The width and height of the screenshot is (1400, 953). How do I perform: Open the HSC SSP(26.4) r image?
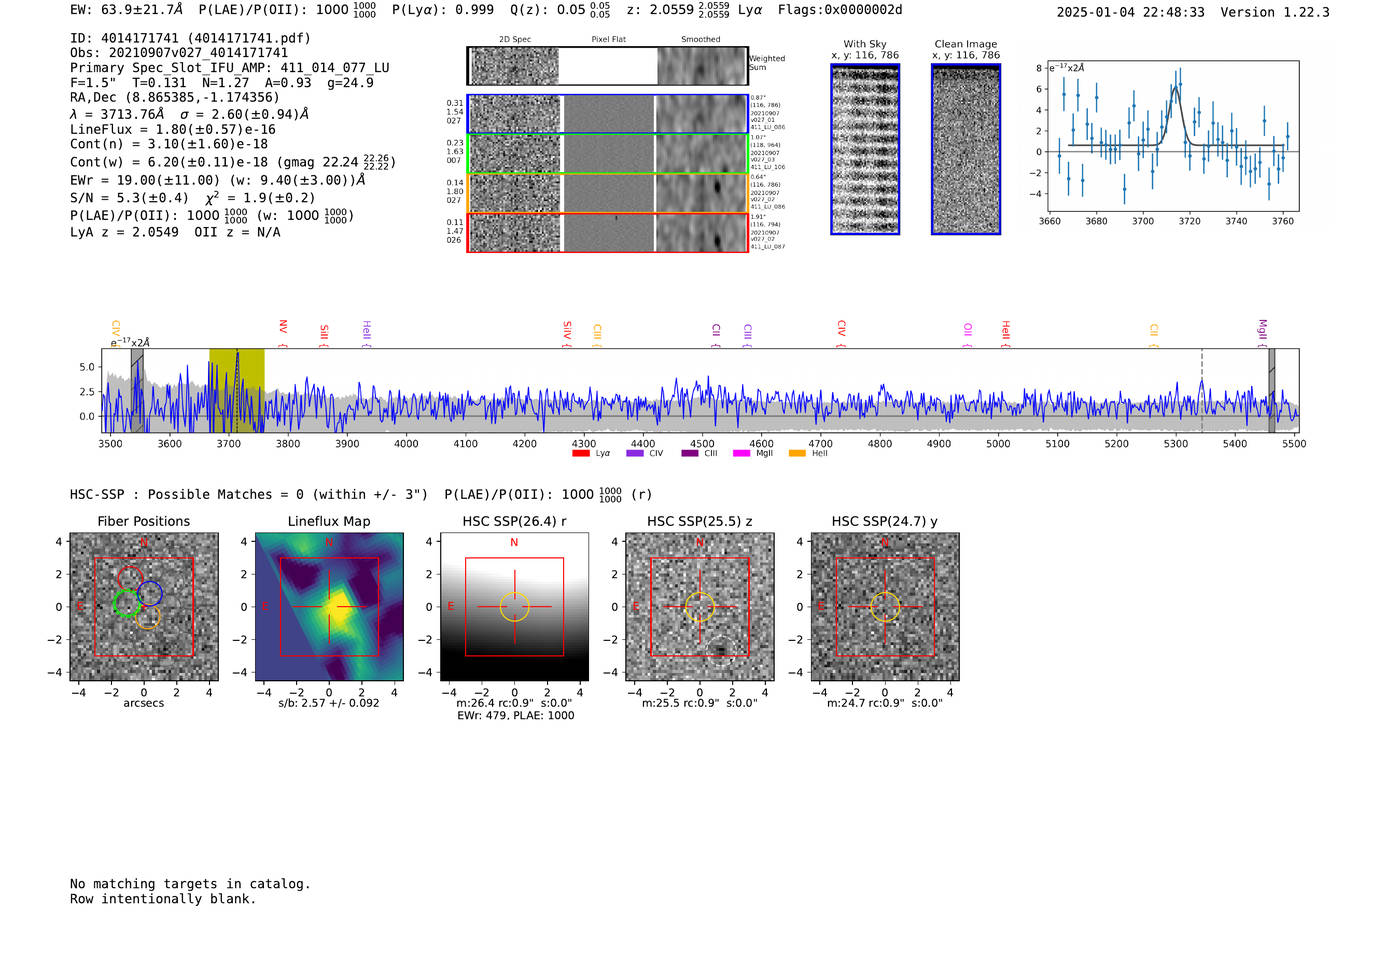(514, 607)
